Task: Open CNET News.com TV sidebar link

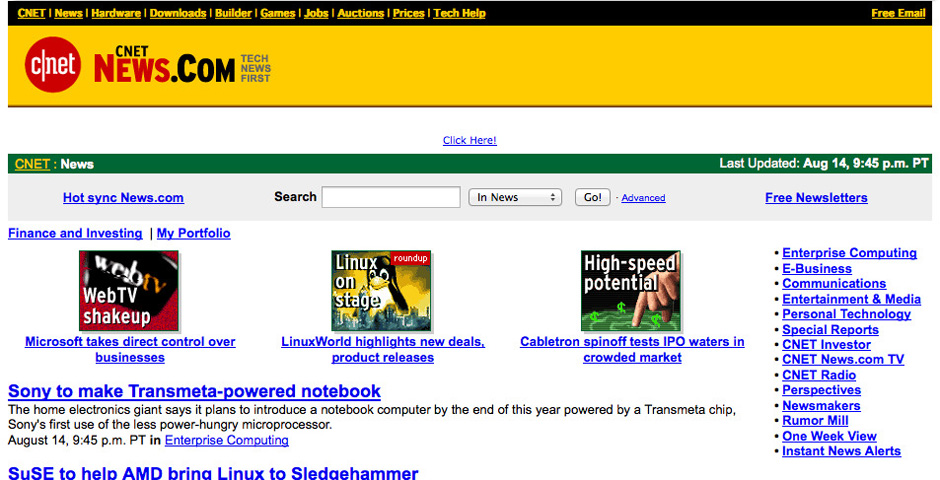Action: [x=843, y=360]
